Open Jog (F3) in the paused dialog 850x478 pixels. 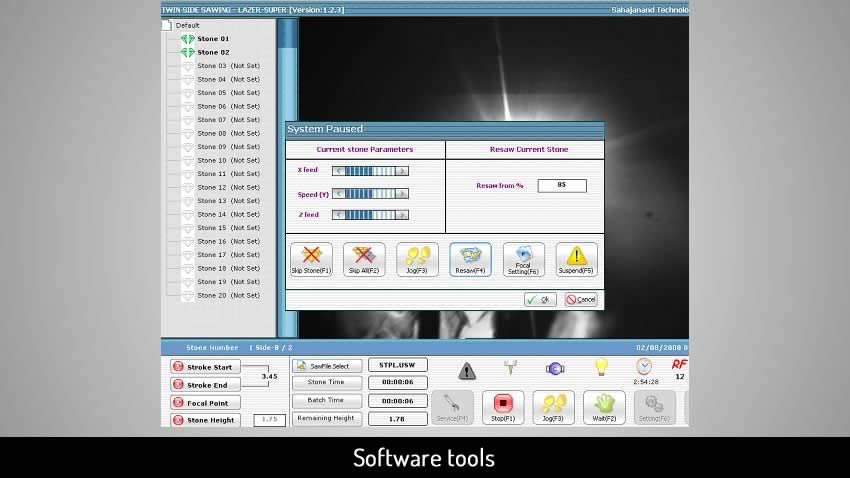[x=417, y=259]
